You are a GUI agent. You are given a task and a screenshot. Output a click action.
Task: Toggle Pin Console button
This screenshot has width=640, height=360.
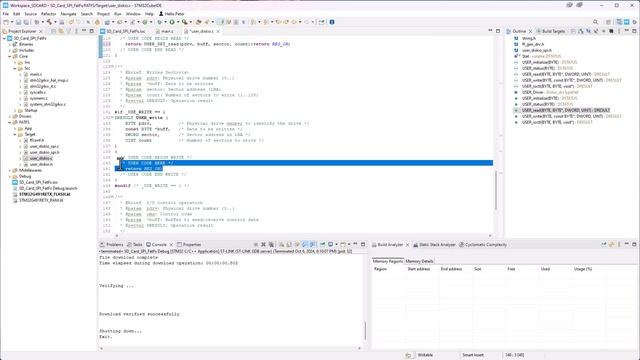322,244
